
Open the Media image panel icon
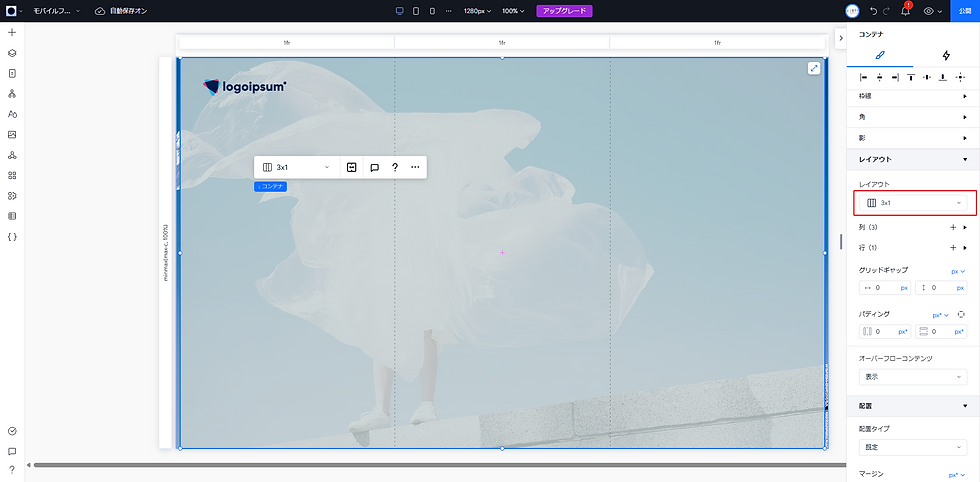12,134
